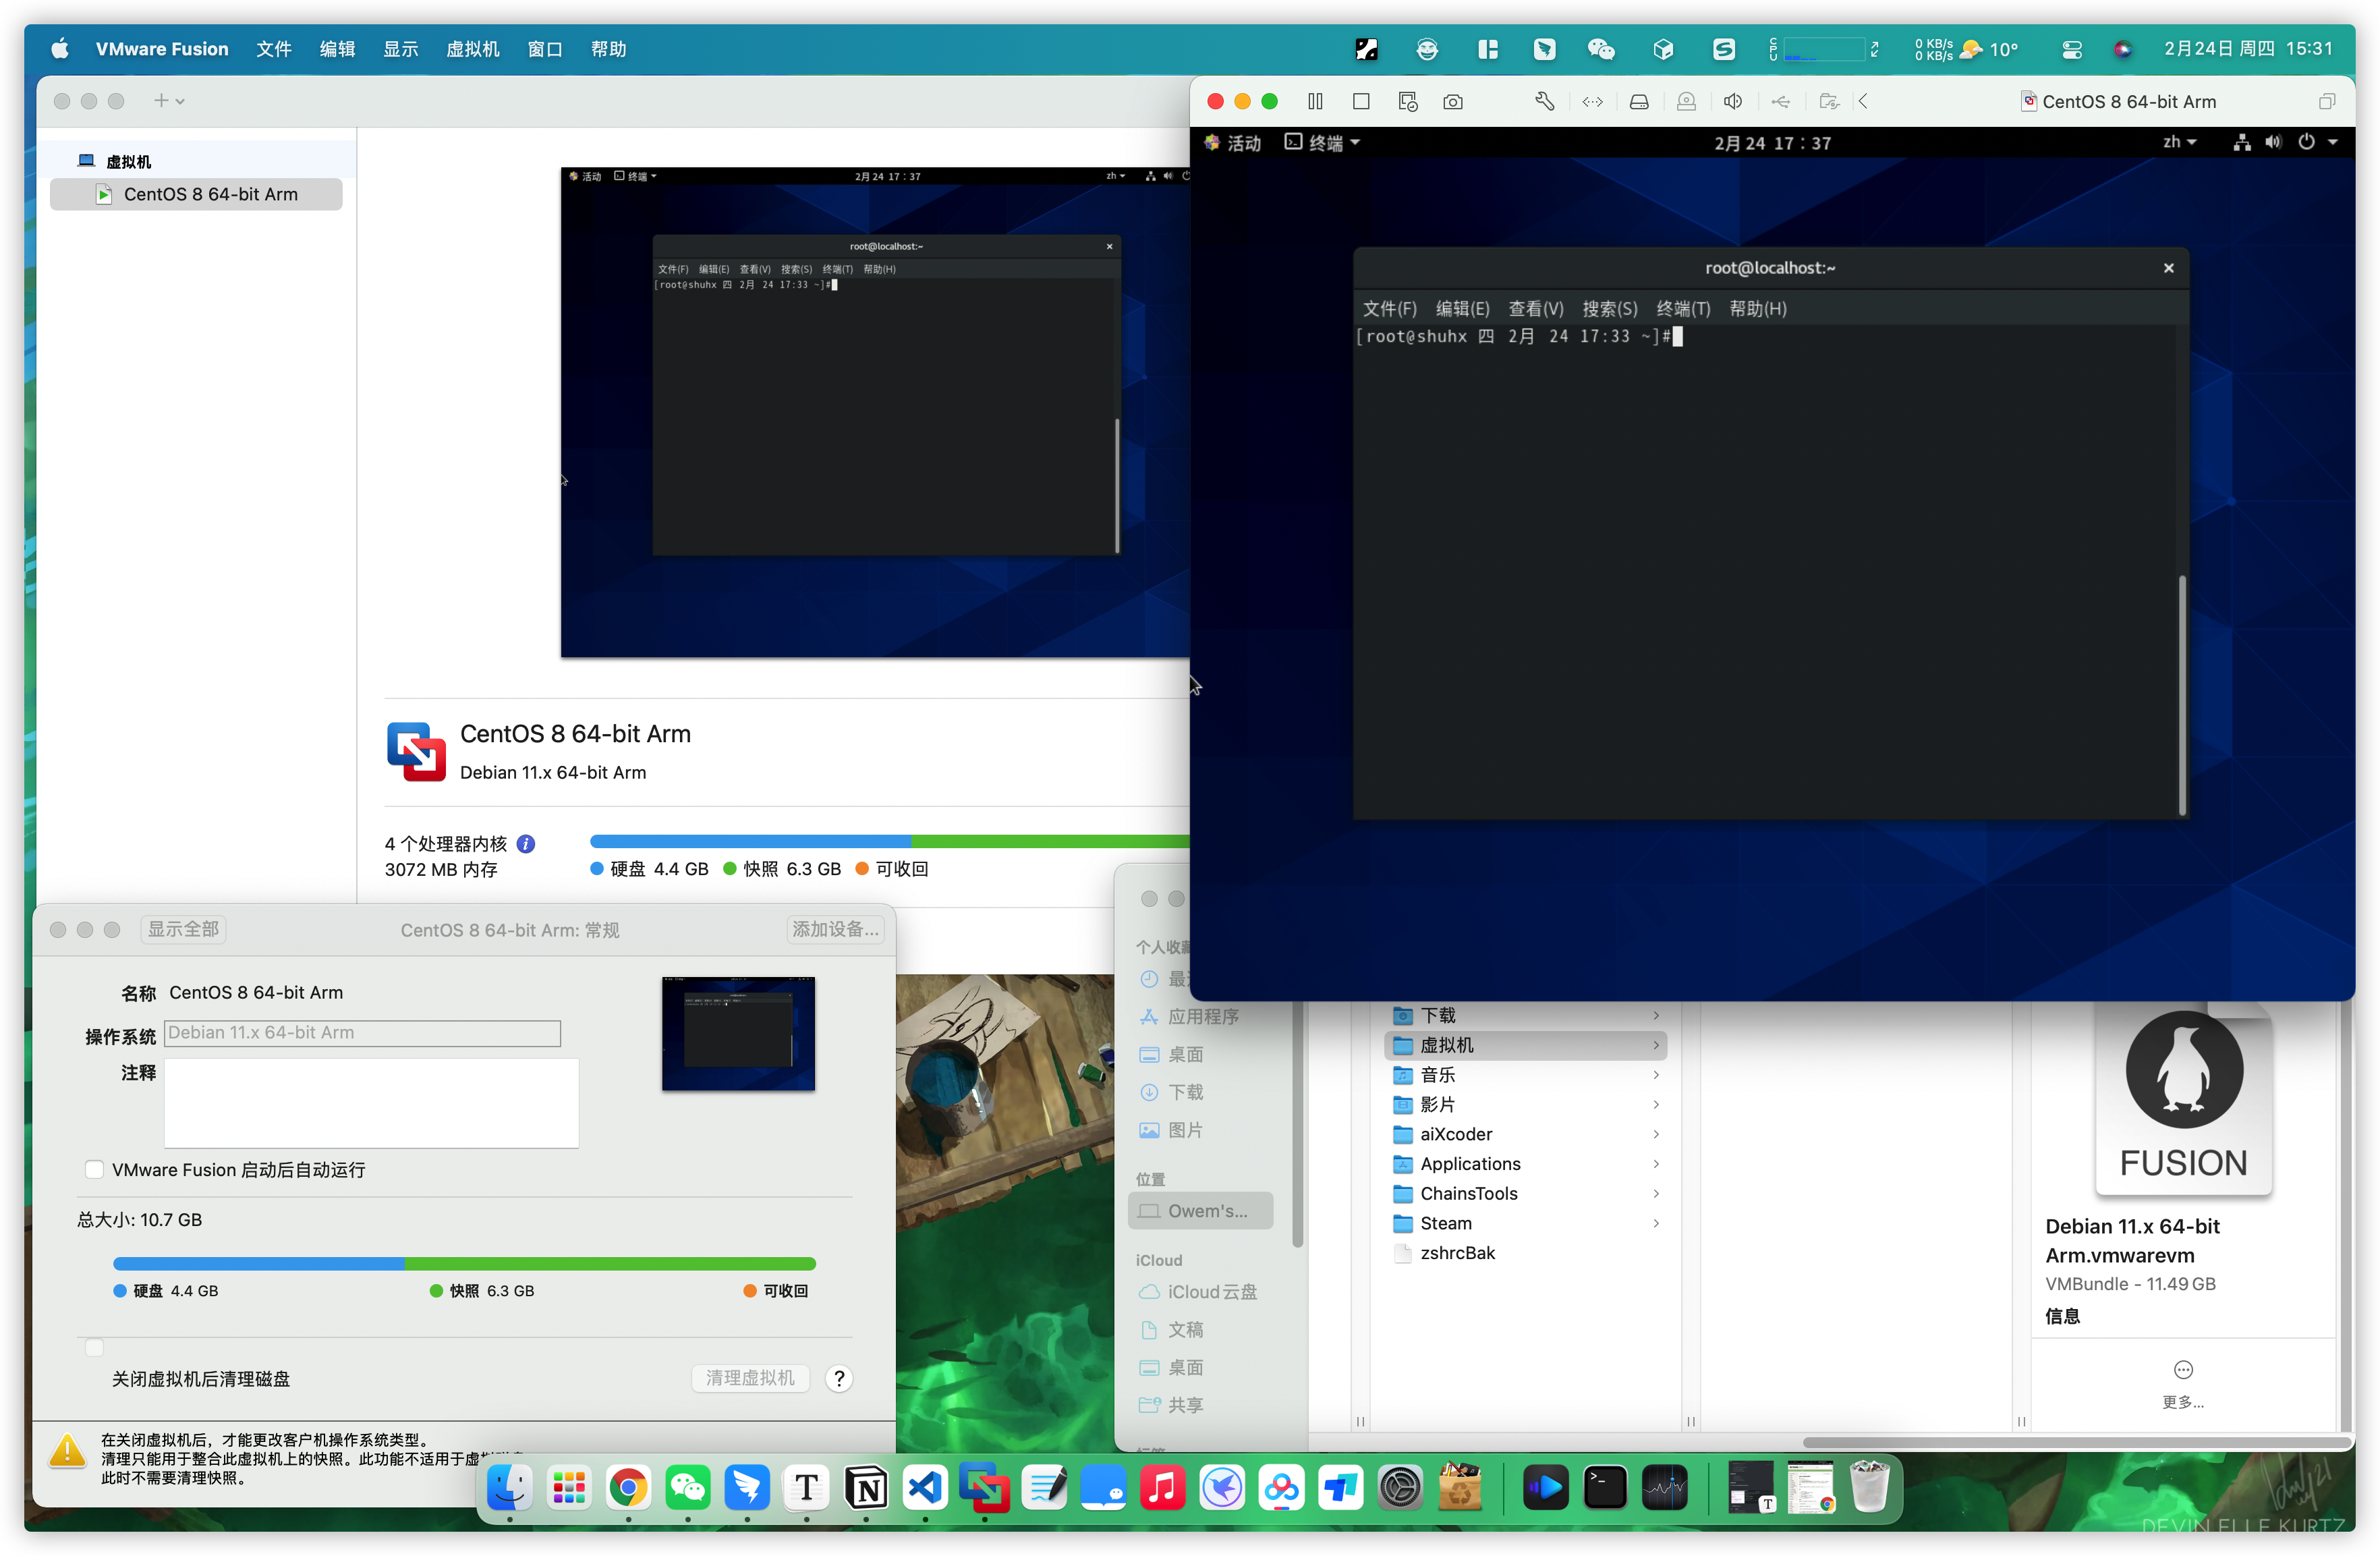Click the small VM thumbnail in settings window
This screenshot has height=1556, width=2380.
click(738, 1033)
